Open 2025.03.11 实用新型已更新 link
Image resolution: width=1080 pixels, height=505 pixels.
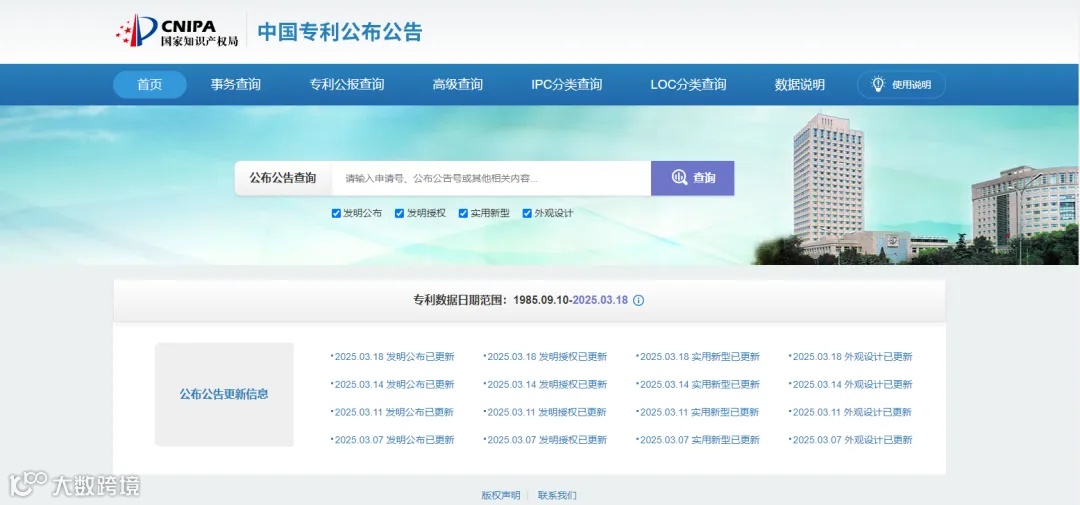700,412
